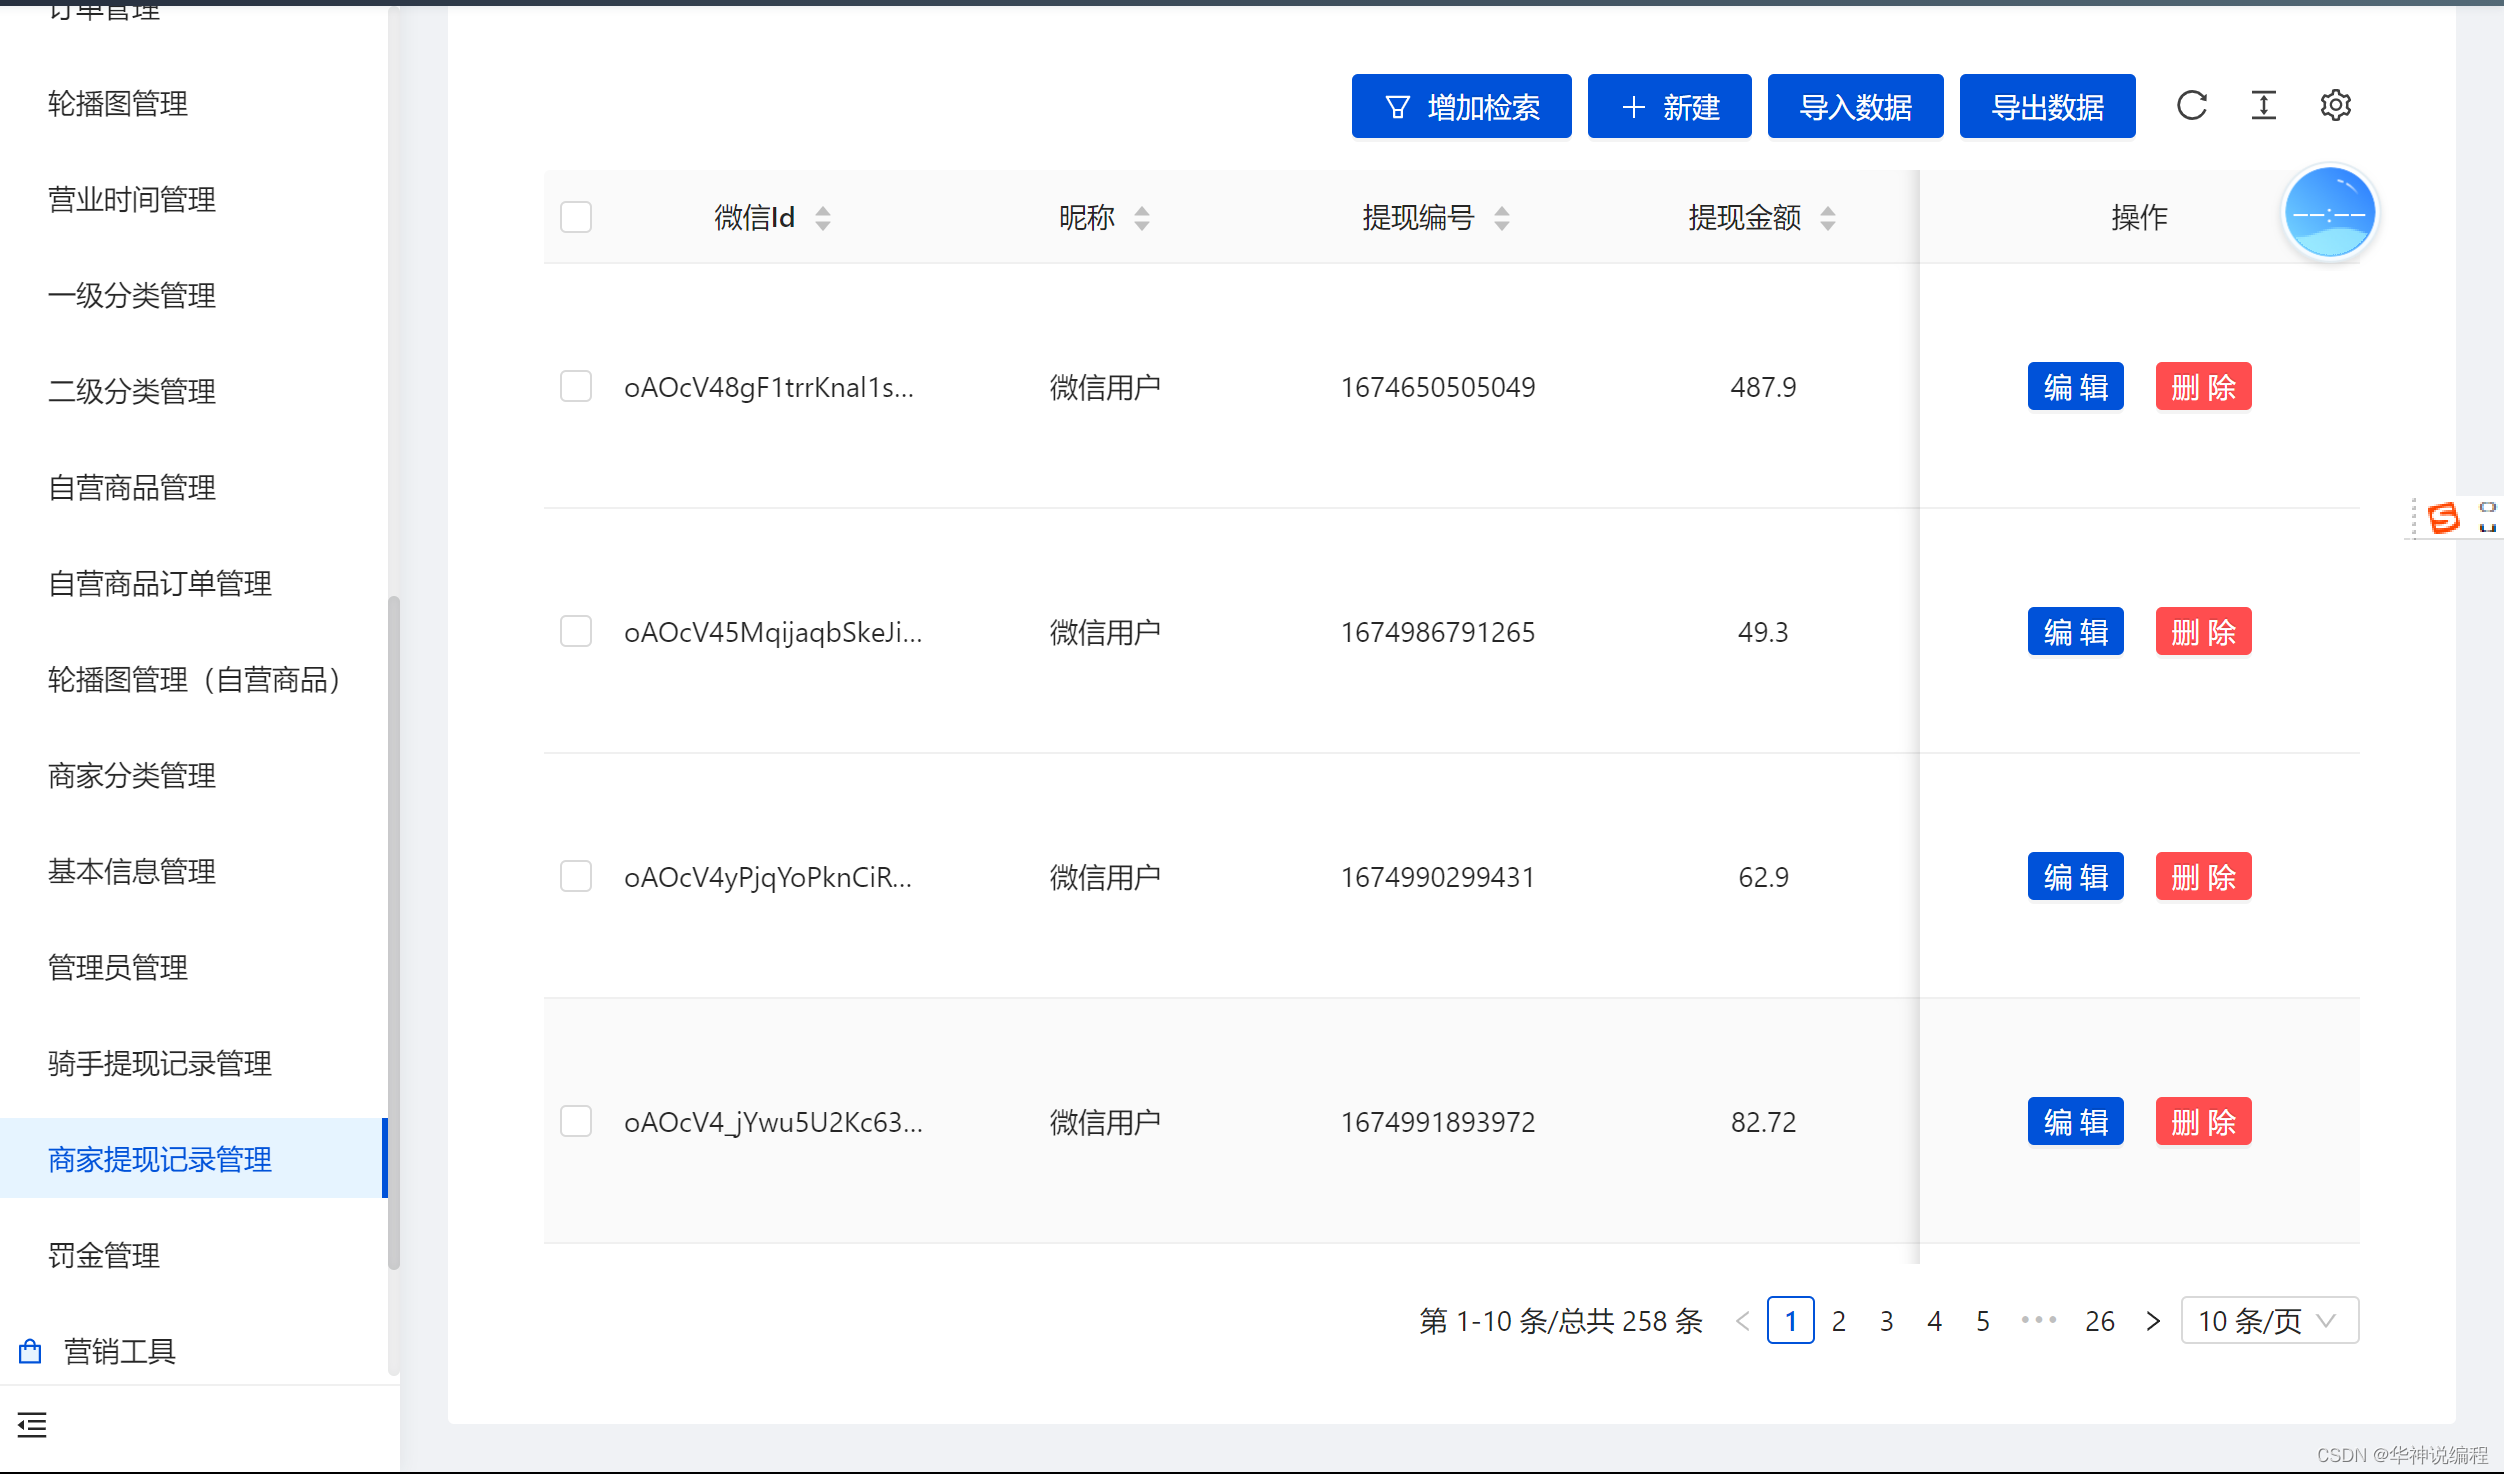
Task: Open 骑手提现记录管理 menu item
Action: tap(160, 1063)
